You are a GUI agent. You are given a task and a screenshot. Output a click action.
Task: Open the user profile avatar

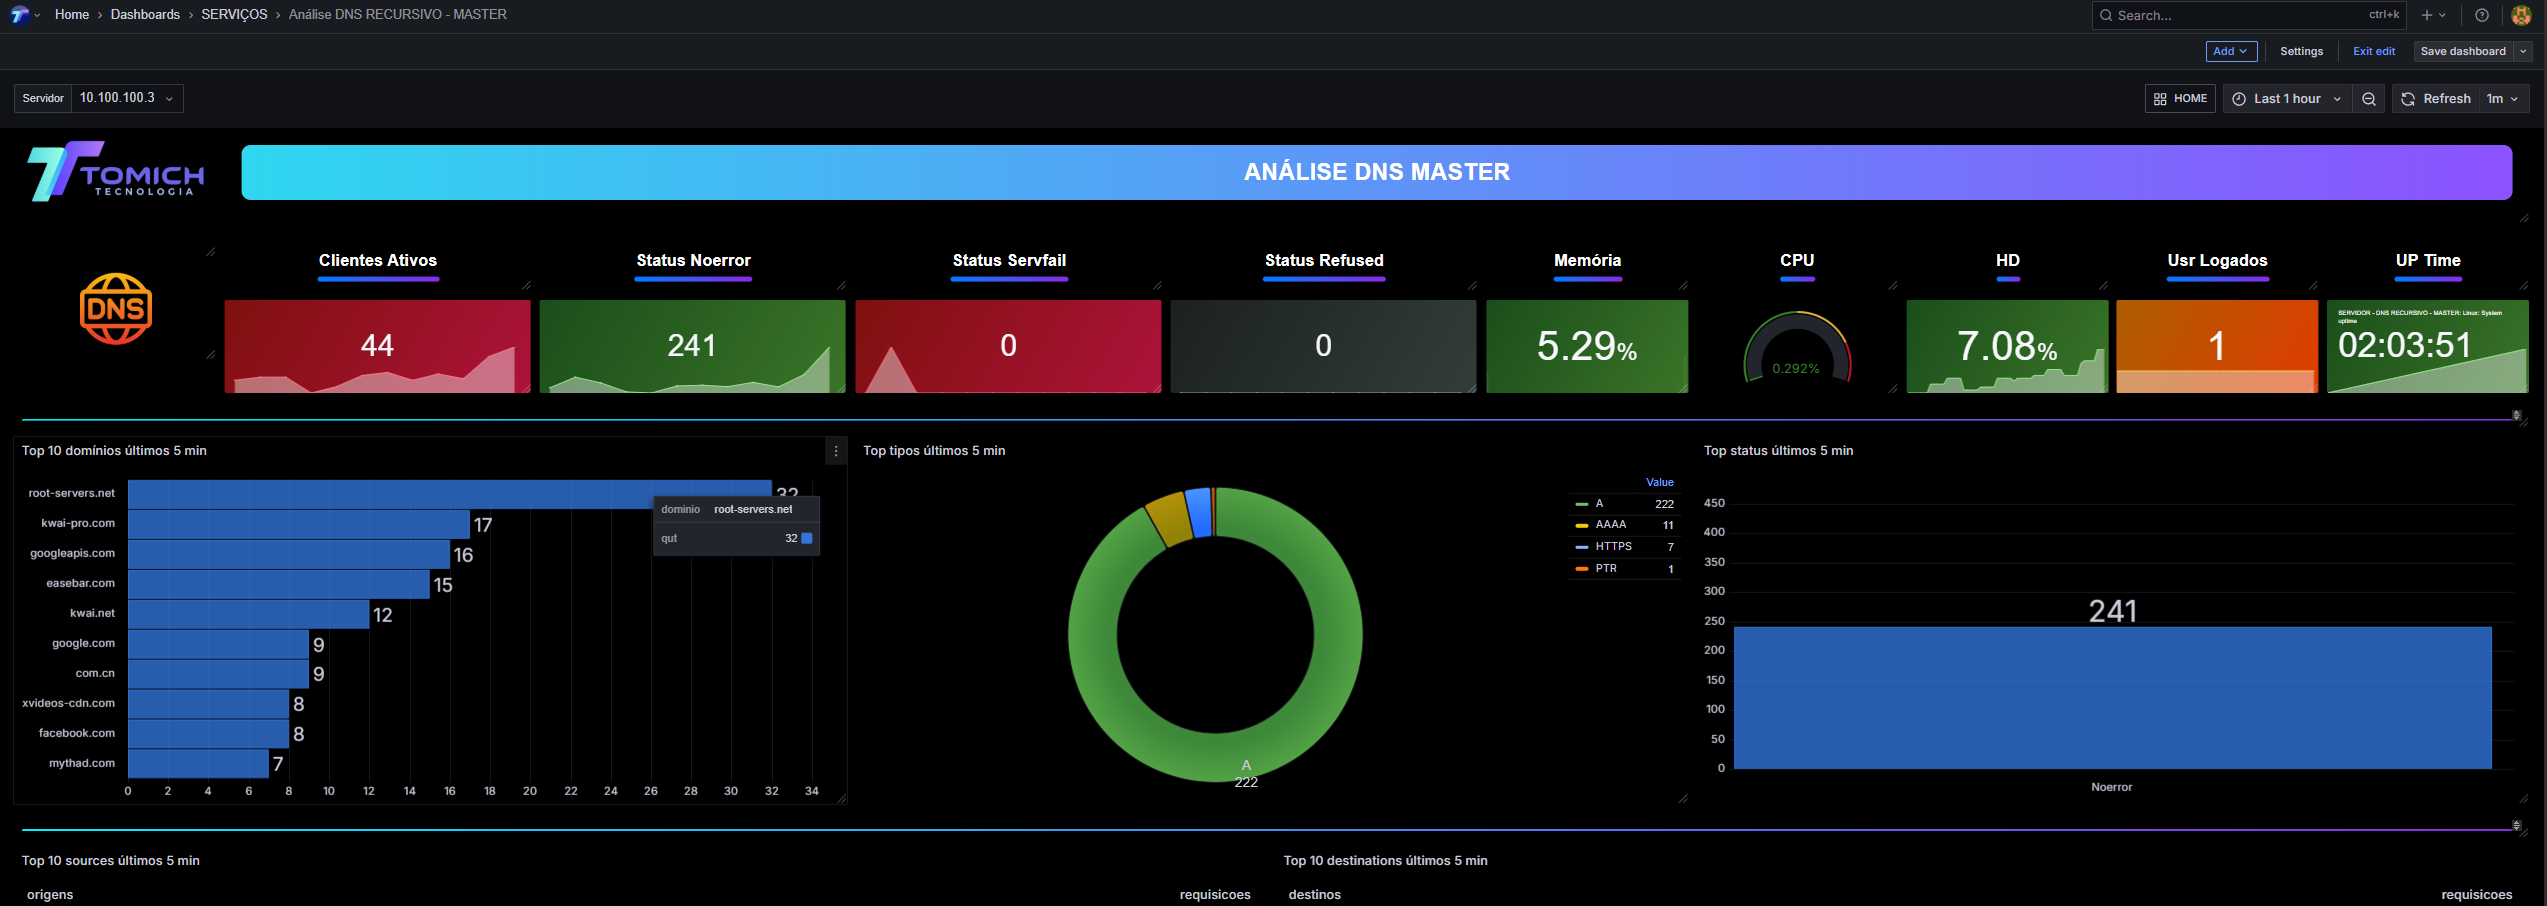[x=2521, y=15]
